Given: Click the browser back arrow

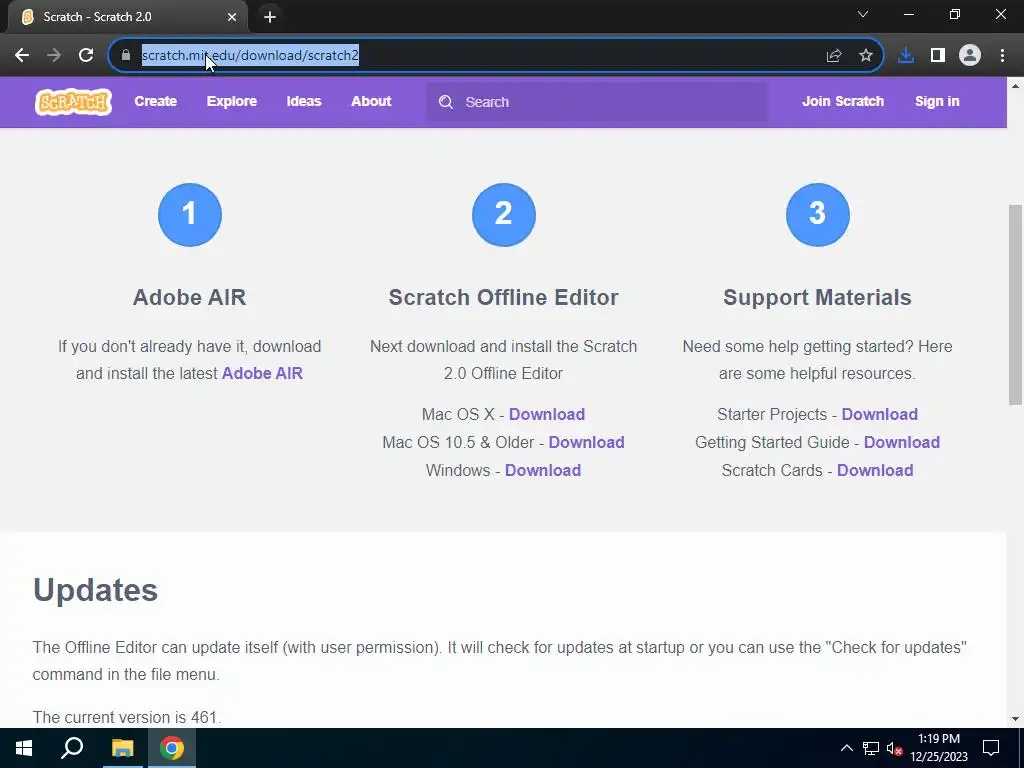Looking at the screenshot, I should (x=22, y=56).
